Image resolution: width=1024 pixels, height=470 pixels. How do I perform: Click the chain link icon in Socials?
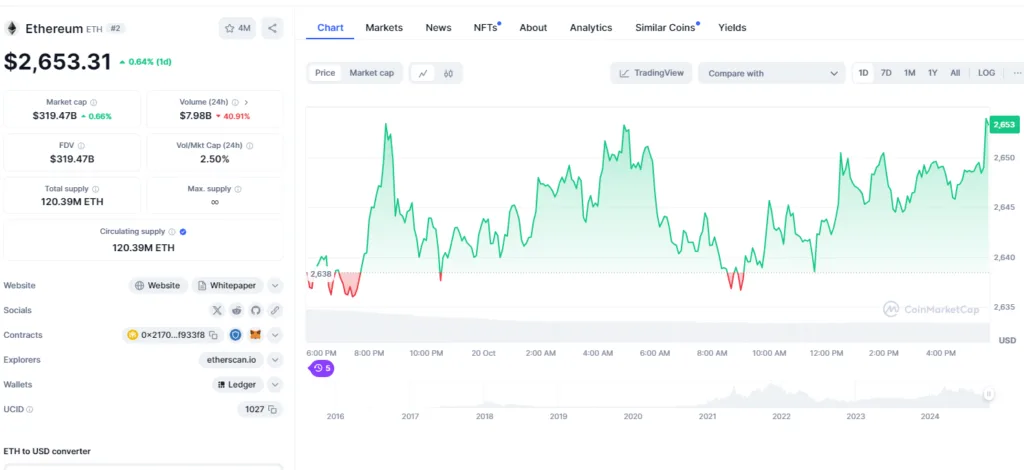pyautogui.click(x=275, y=310)
